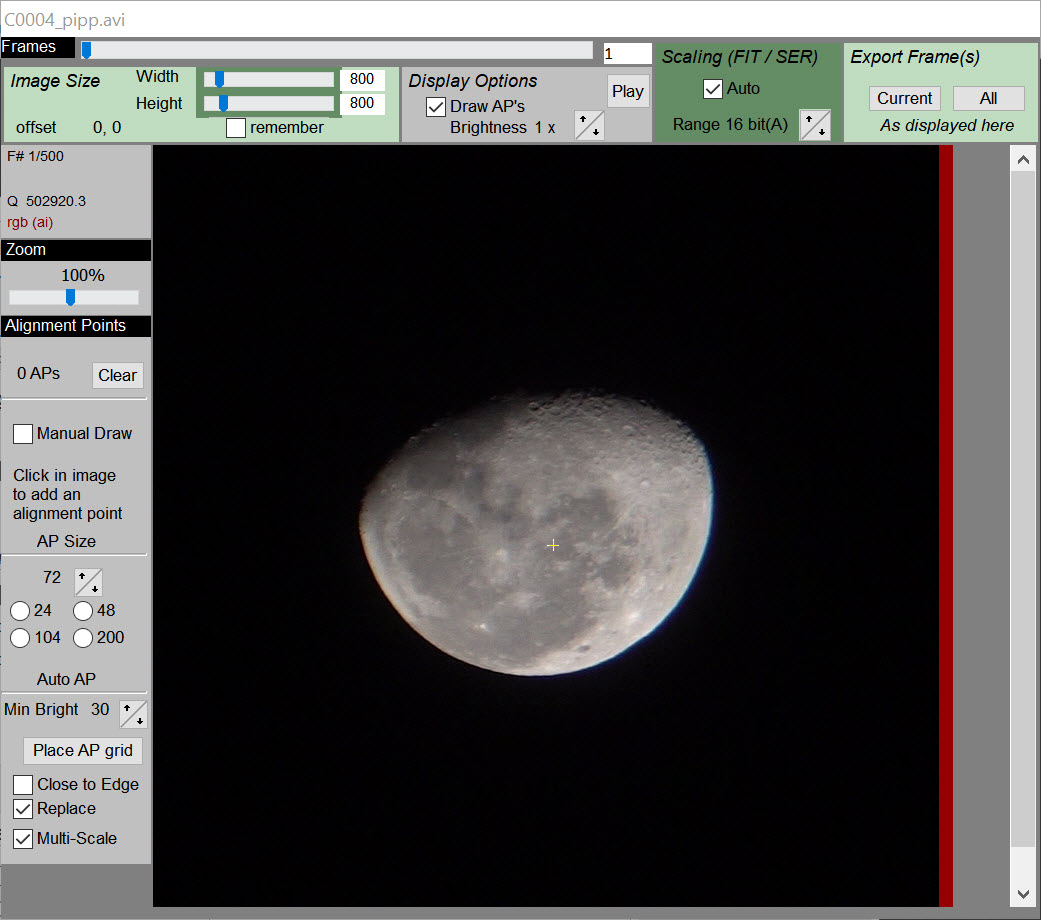Toggle the Draw AP's checkbox
Image resolution: width=1041 pixels, height=920 pixels.
[x=436, y=107]
